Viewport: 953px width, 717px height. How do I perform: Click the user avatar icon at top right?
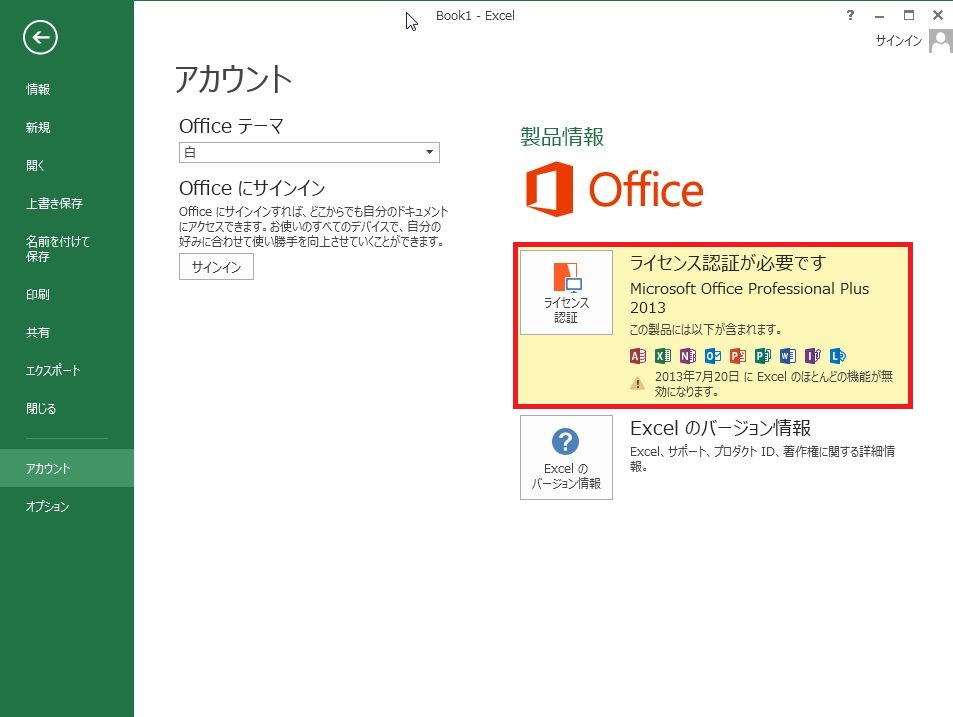pyautogui.click(x=940, y=41)
